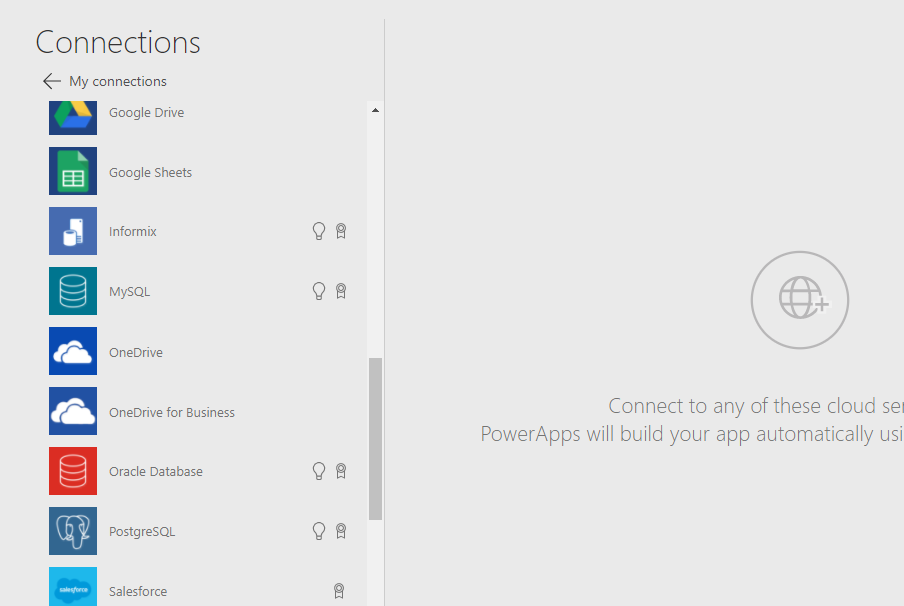Image resolution: width=904 pixels, height=606 pixels.
Task: Open the Oracle Database connector
Action: coord(156,471)
